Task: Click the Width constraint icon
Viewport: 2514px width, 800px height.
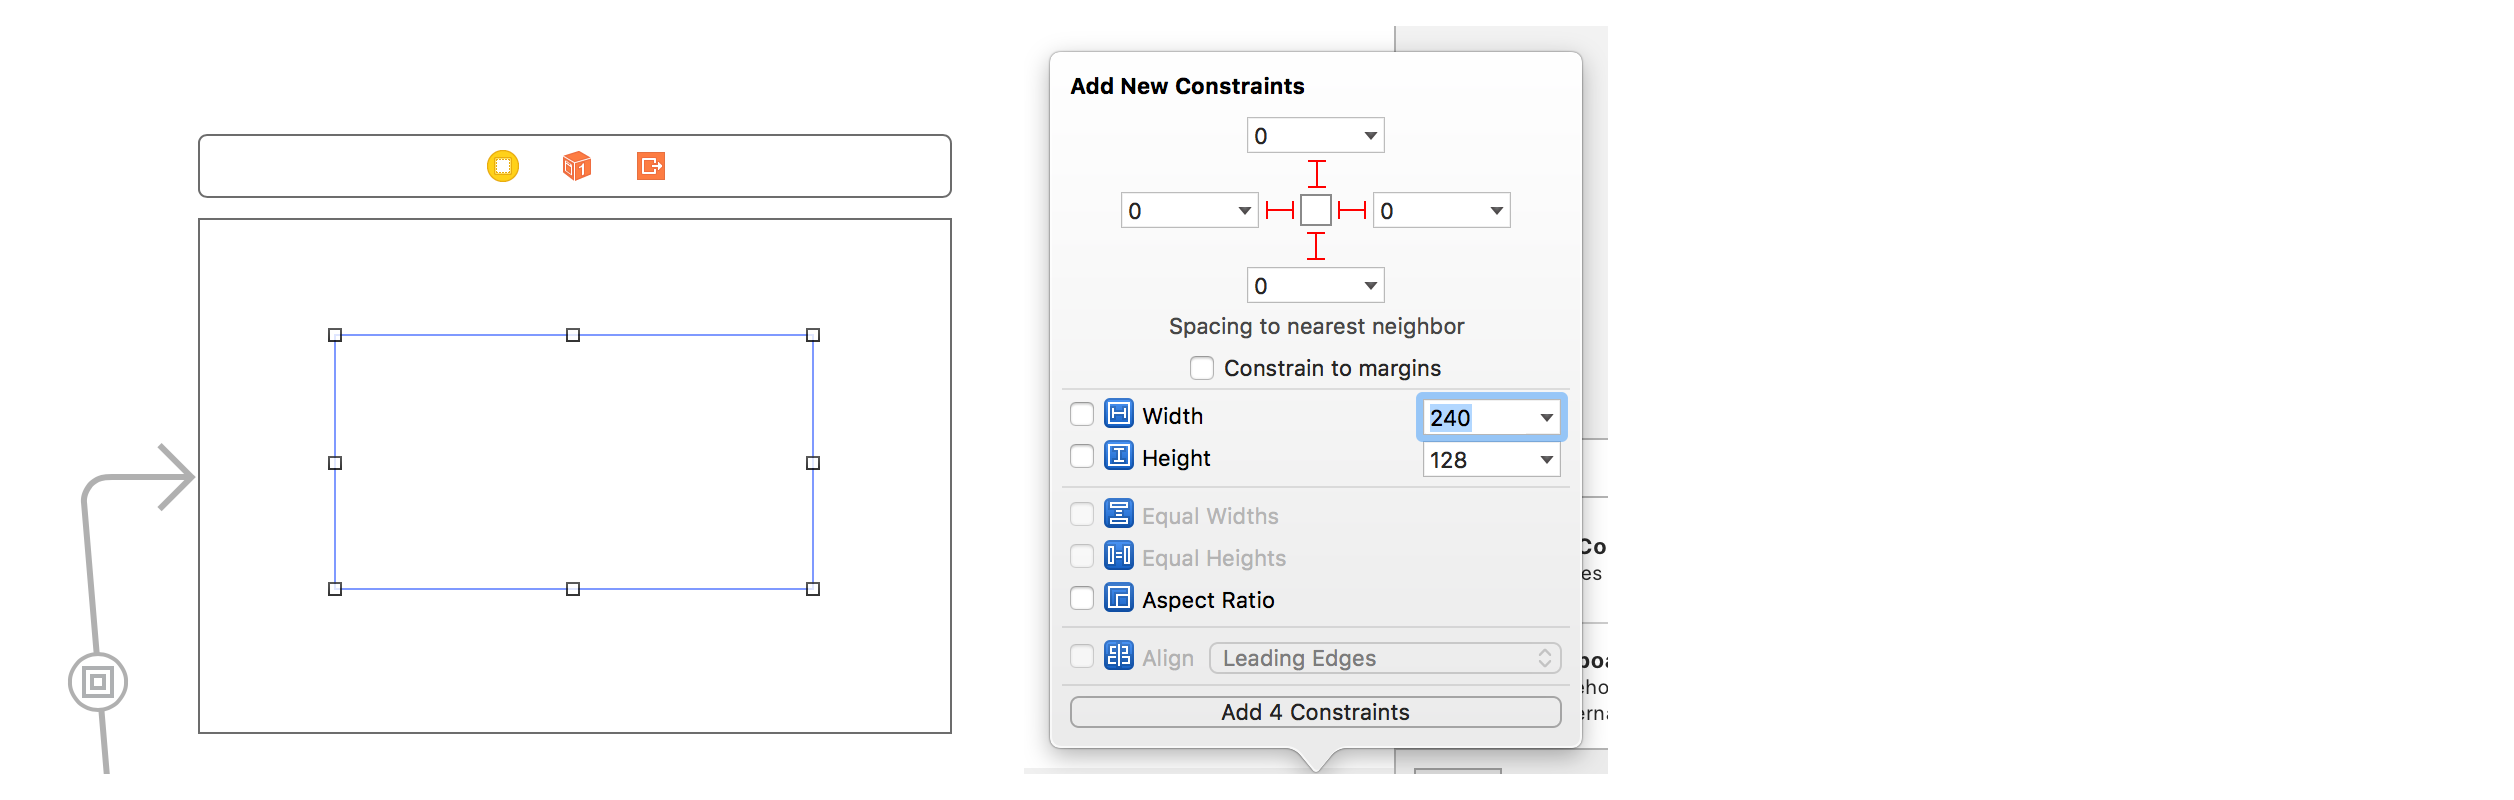Action: (1119, 414)
